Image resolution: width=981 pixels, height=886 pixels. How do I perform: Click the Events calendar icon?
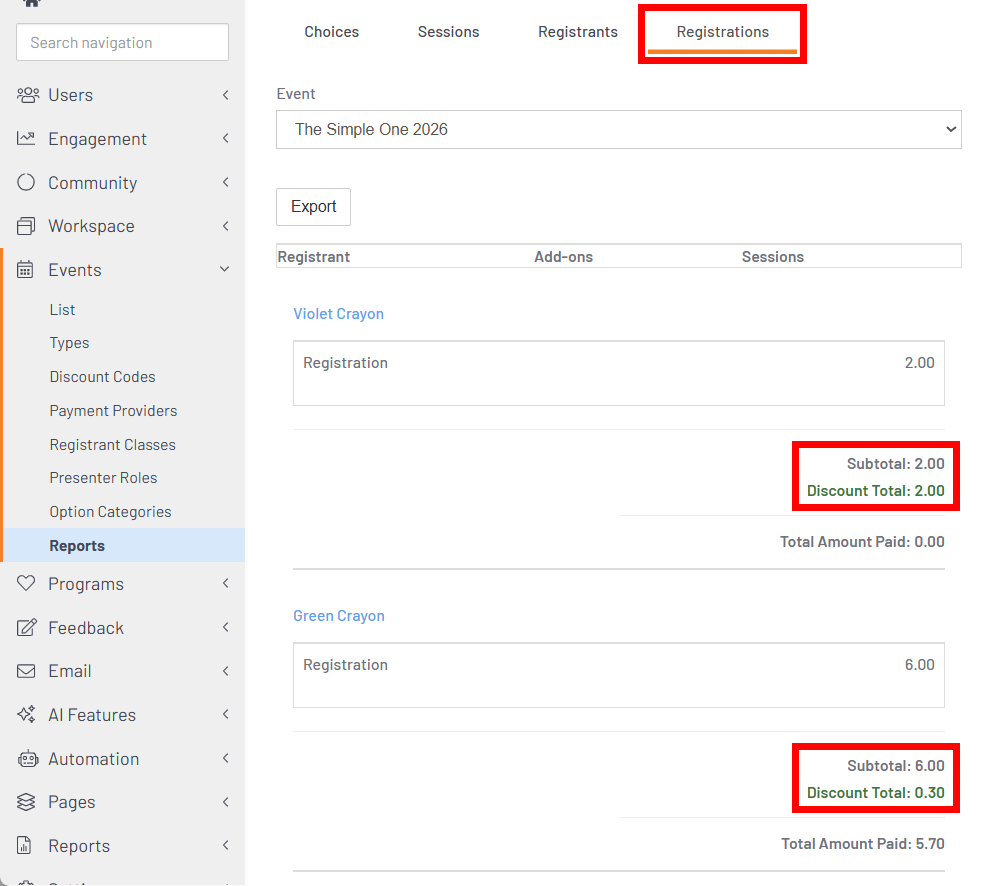tap(27, 270)
